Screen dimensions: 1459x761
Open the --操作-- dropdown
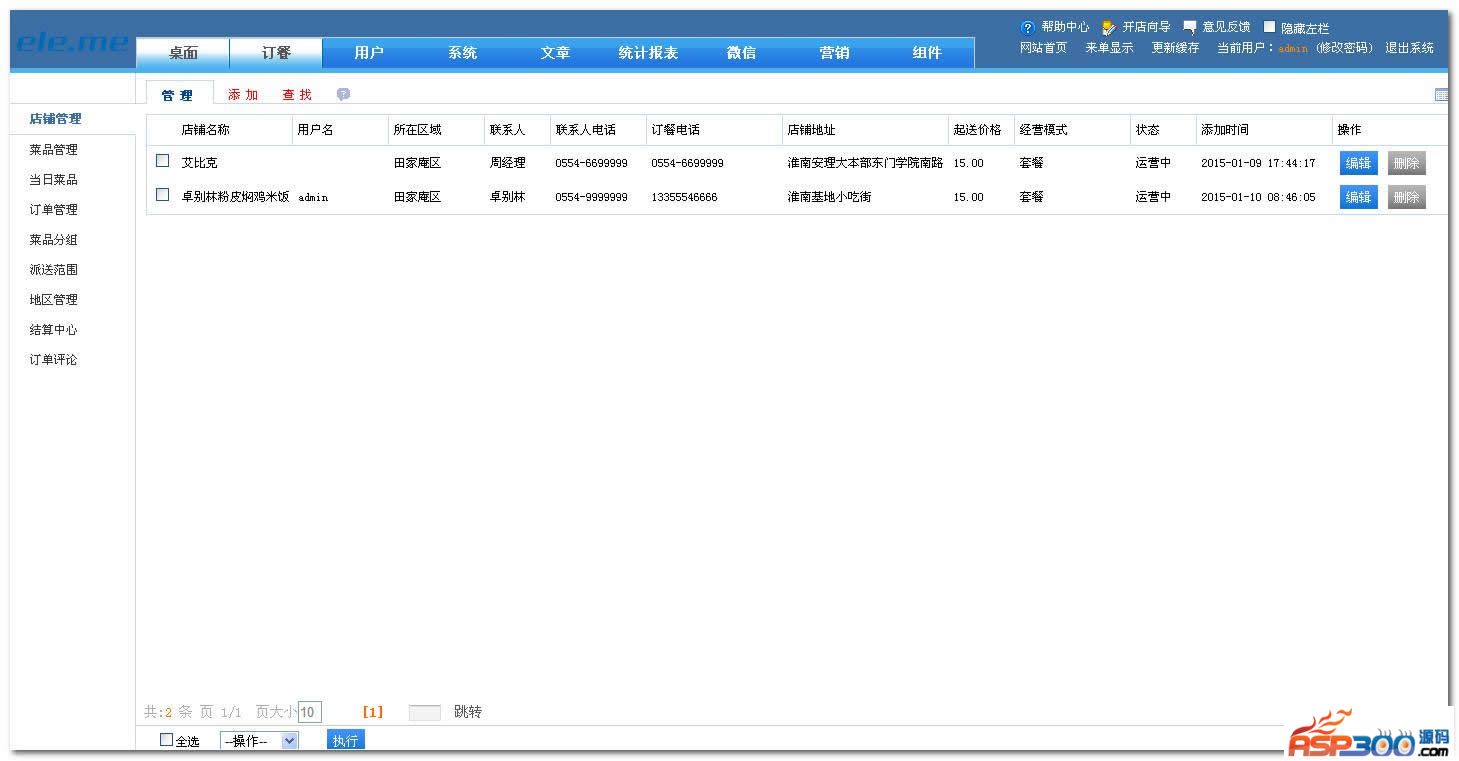(259, 741)
